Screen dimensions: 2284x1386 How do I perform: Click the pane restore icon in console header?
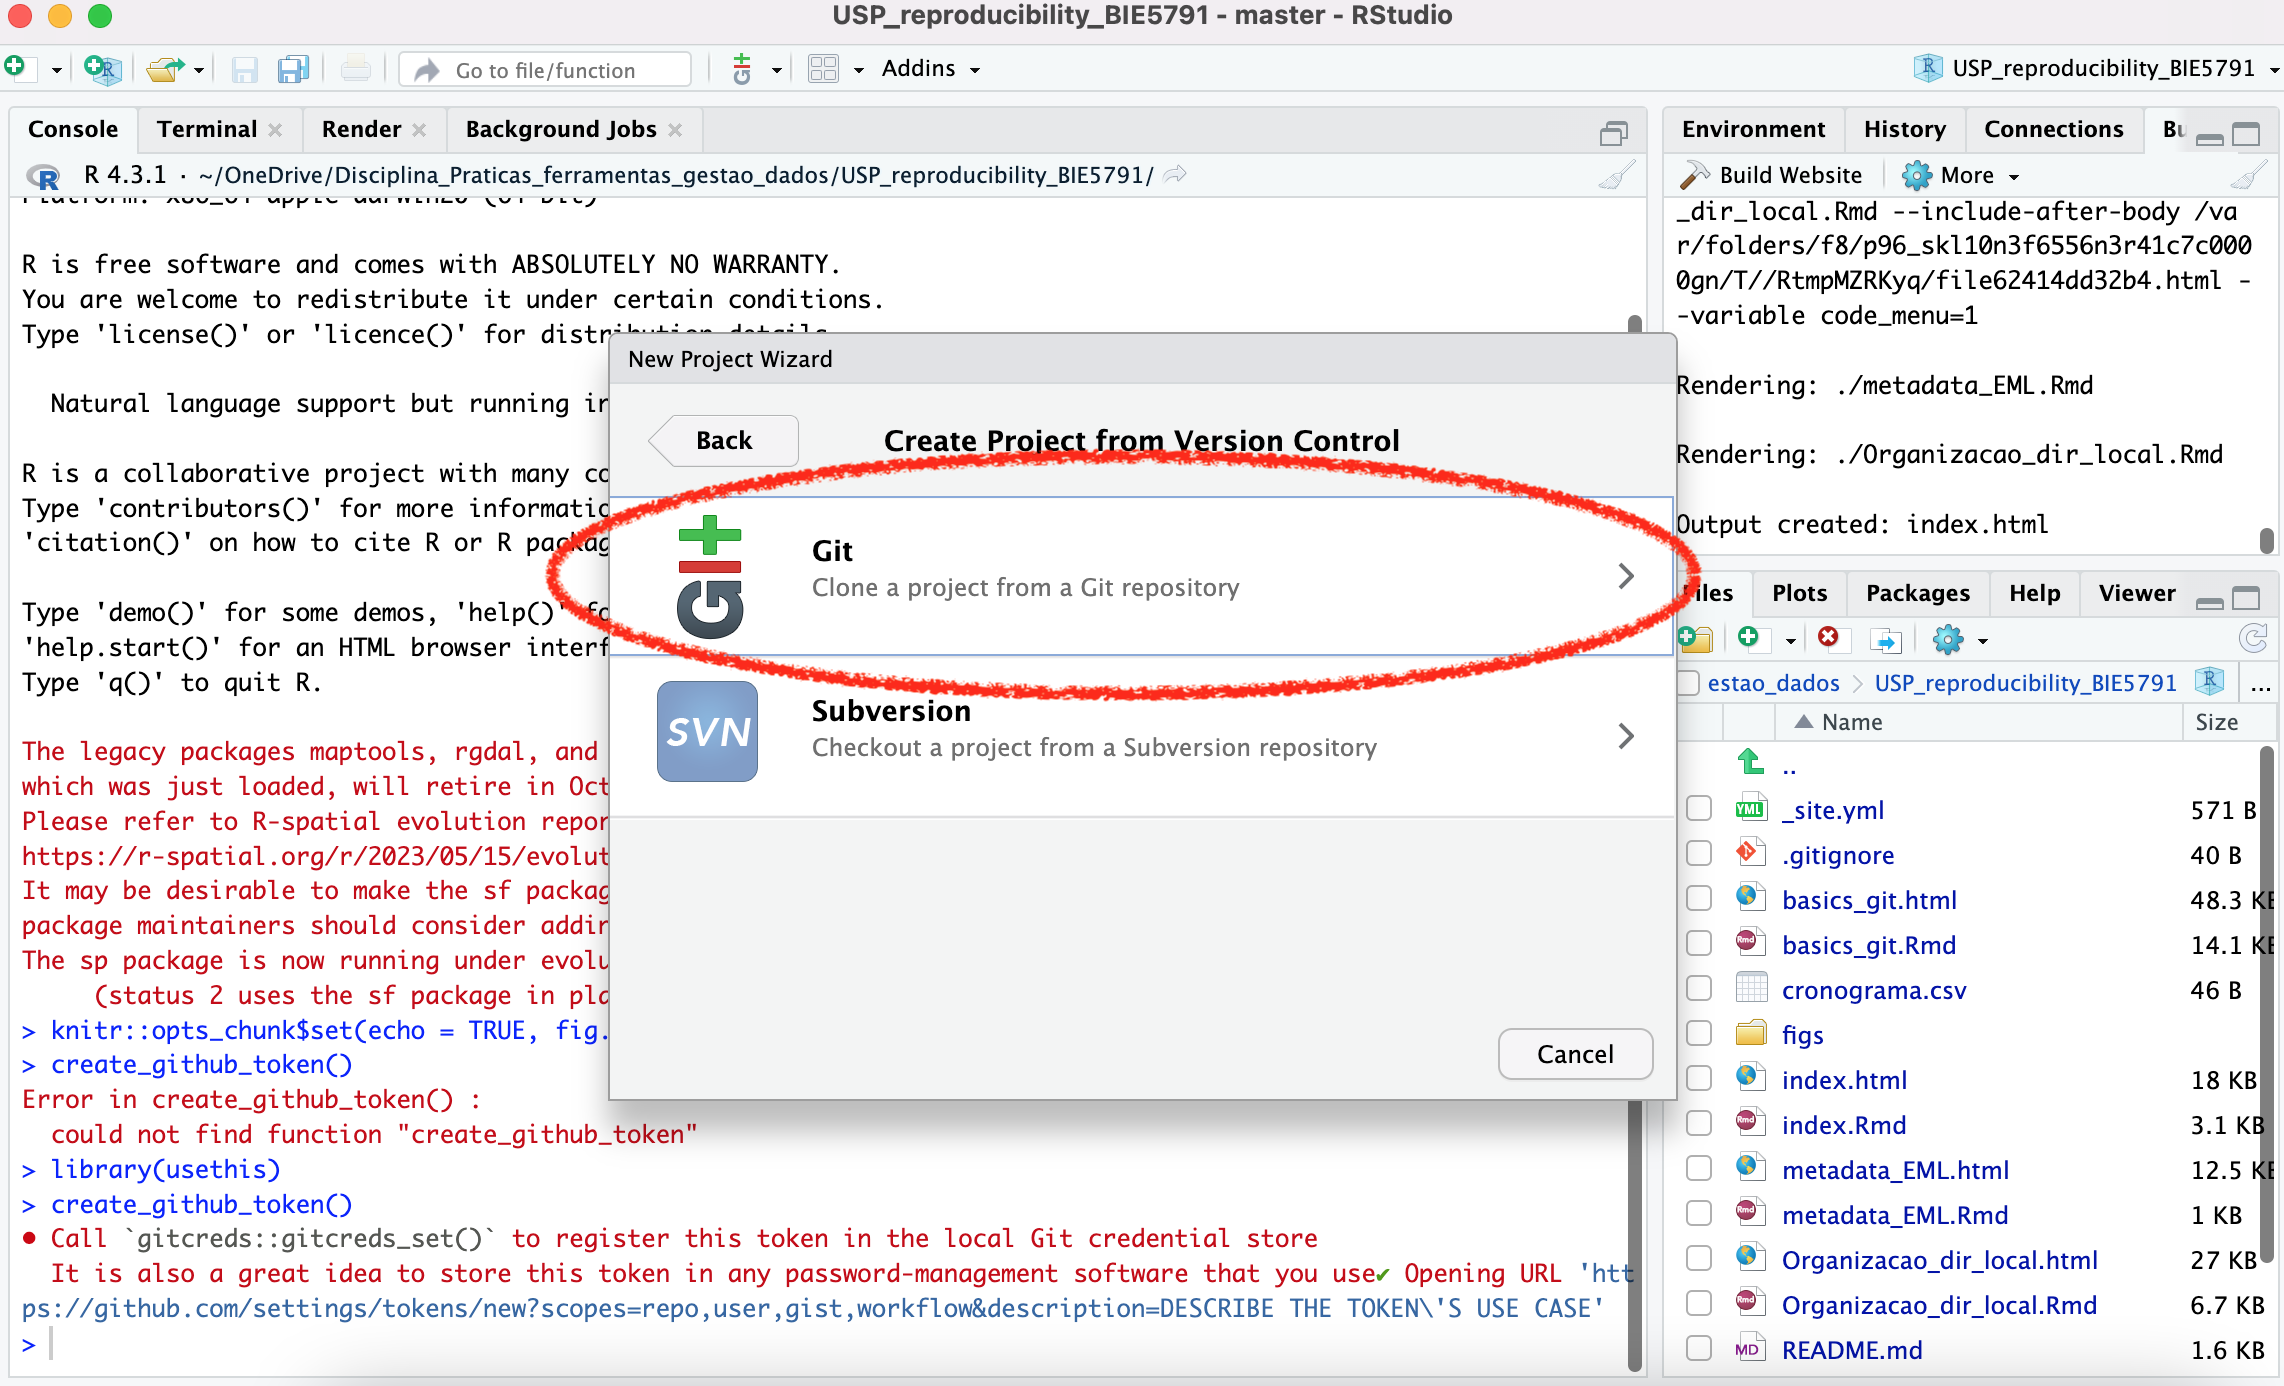pos(1614,132)
